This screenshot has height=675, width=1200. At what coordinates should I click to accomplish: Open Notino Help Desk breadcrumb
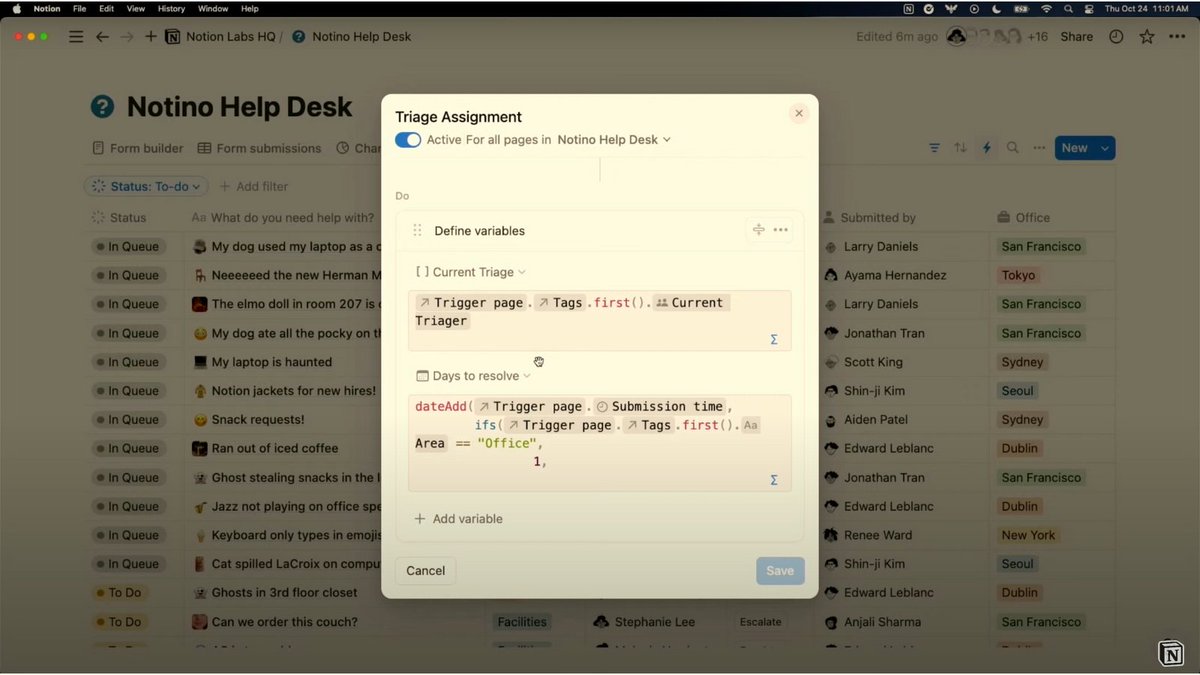pos(352,37)
